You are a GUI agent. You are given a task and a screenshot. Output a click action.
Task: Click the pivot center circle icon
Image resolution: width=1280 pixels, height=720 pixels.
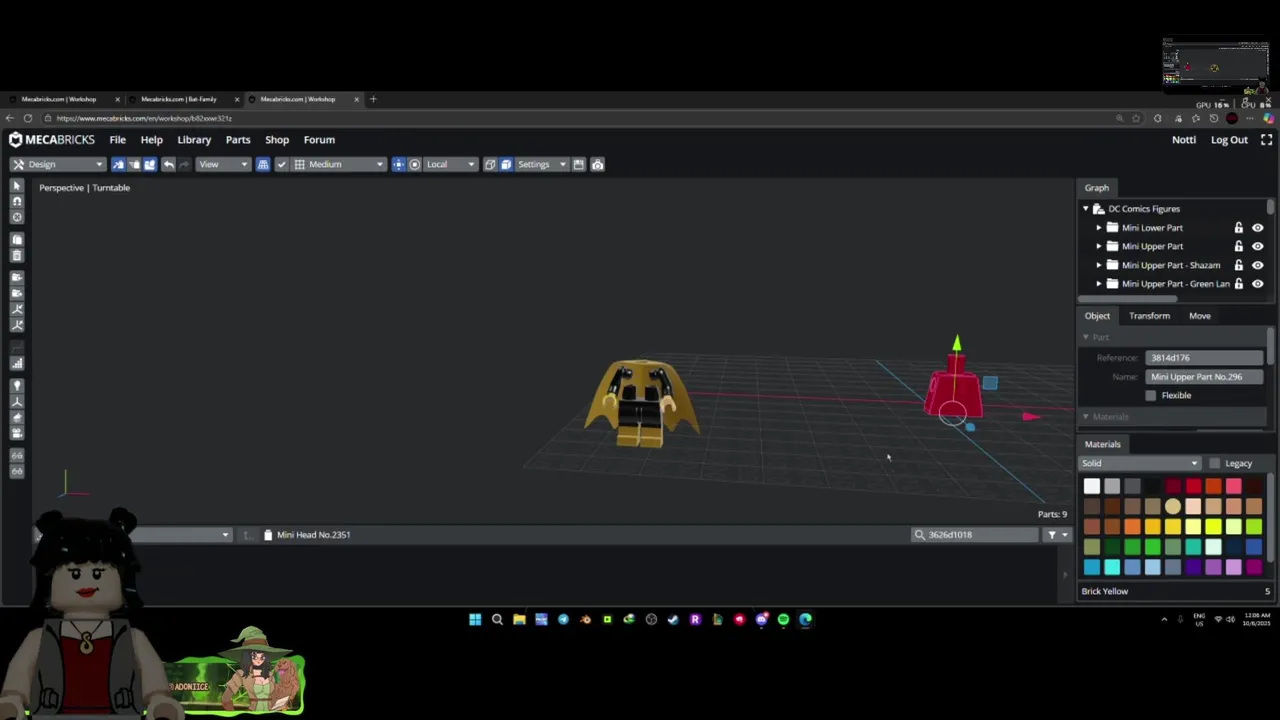pos(415,164)
